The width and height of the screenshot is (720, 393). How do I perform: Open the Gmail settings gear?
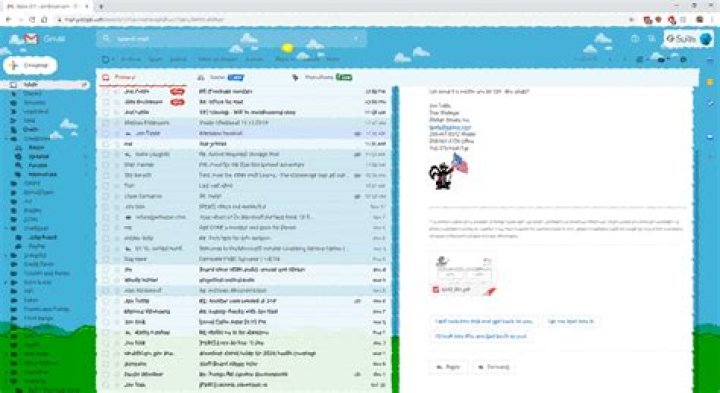click(683, 59)
